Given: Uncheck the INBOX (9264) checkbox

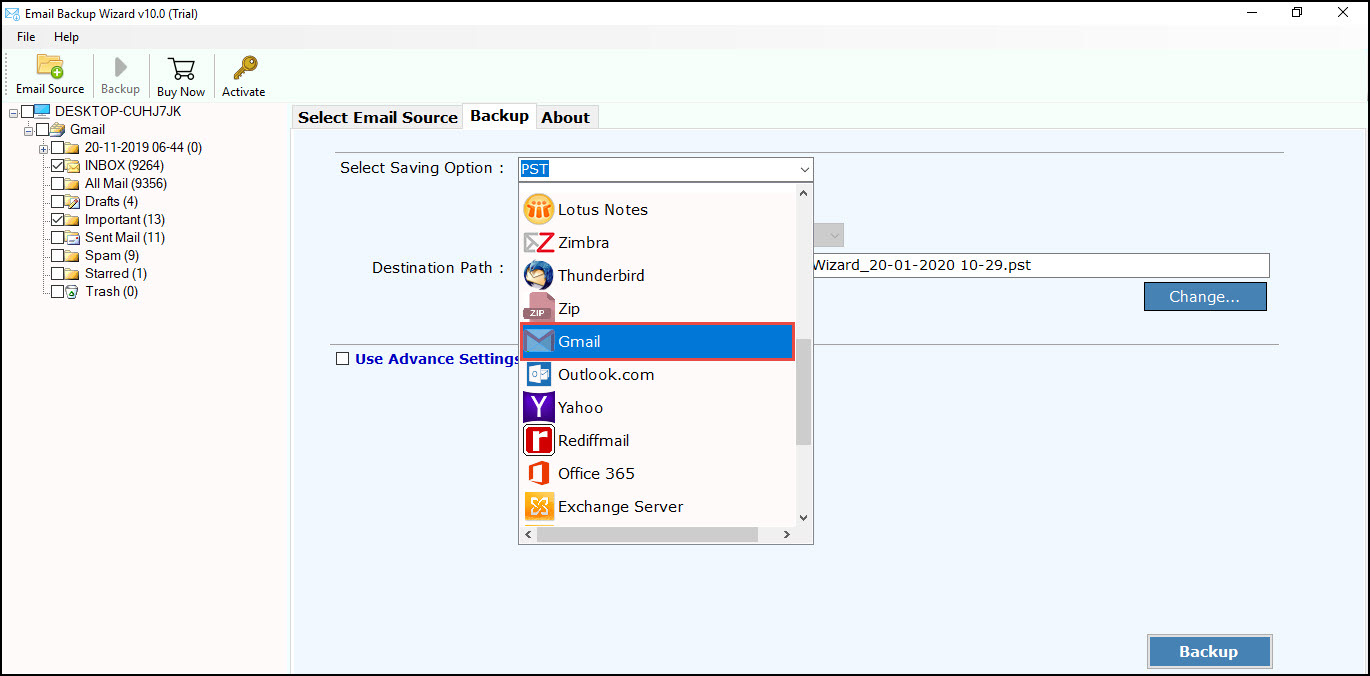Looking at the screenshot, I should click(x=57, y=165).
